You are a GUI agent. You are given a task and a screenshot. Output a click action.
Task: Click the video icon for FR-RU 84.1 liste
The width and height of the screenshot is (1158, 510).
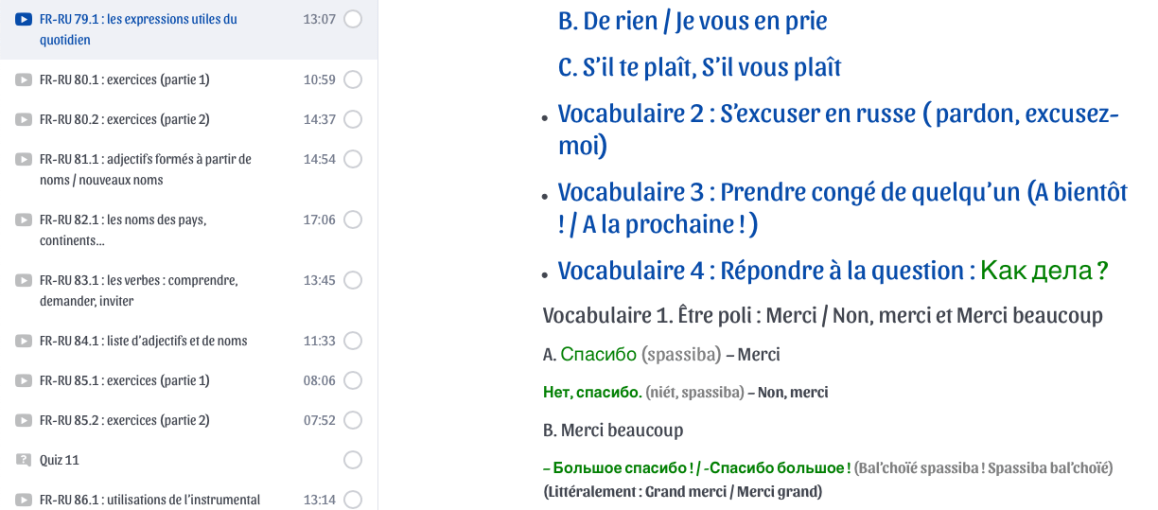pyautogui.click(x=23, y=341)
